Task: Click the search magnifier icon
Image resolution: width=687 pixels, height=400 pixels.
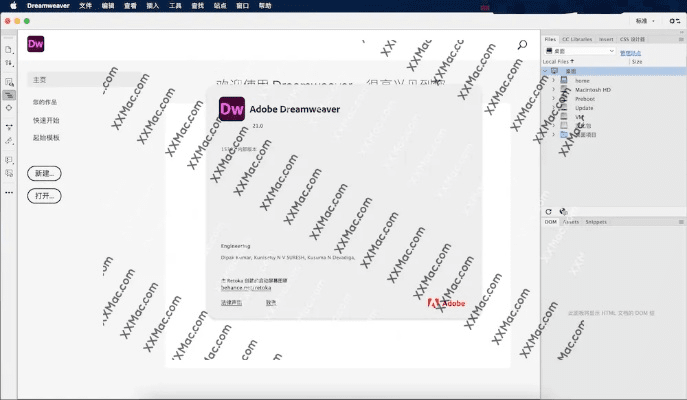Action: (x=522, y=44)
